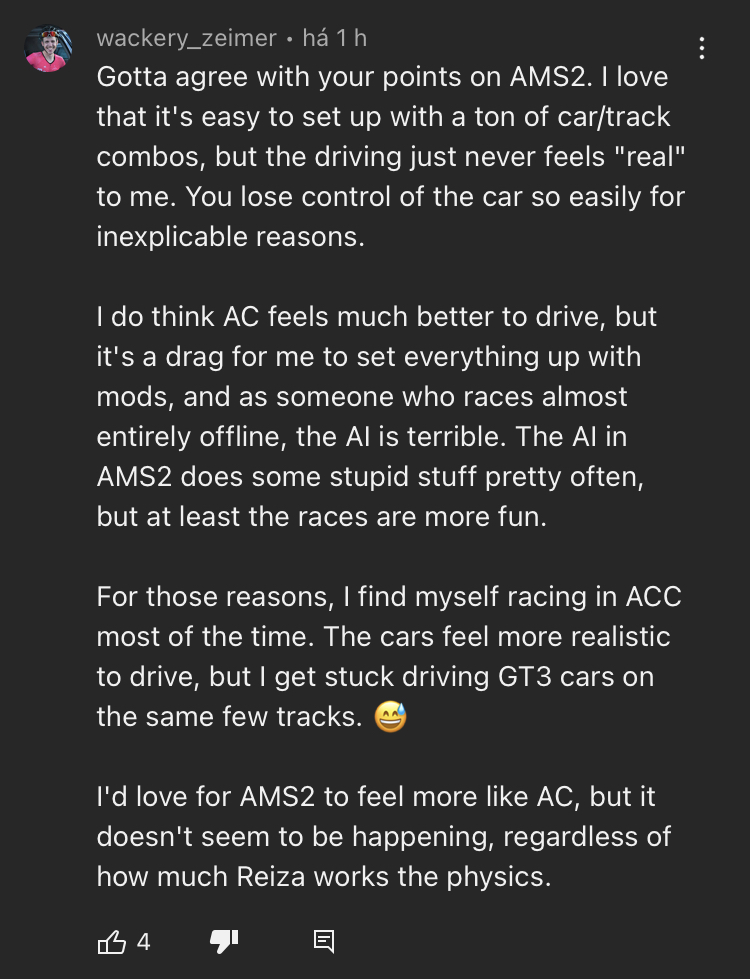Click the final paragraph starting 'I'd love'
750x979 pixels.
click(385, 836)
